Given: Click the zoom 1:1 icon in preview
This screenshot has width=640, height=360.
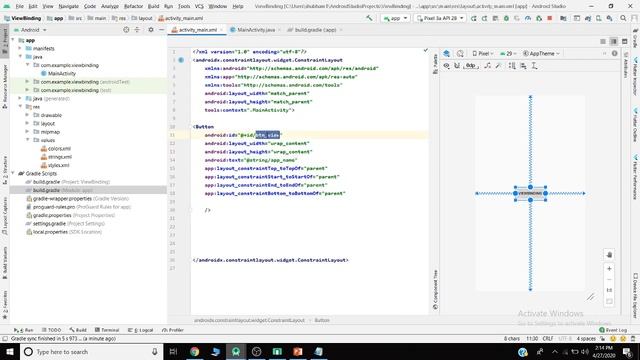Looking at the screenshot, I should (x=609, y=290).
